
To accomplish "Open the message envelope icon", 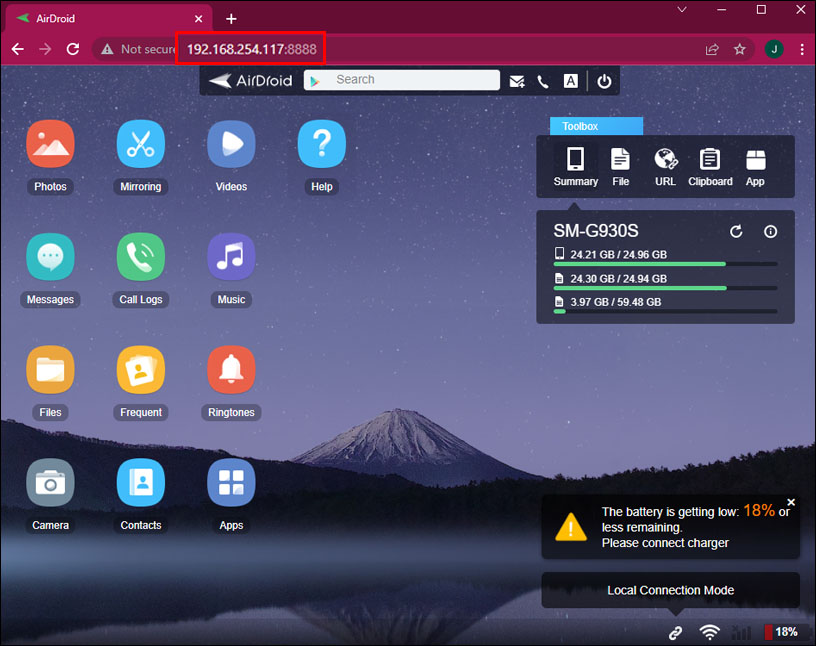I will 517,81.
